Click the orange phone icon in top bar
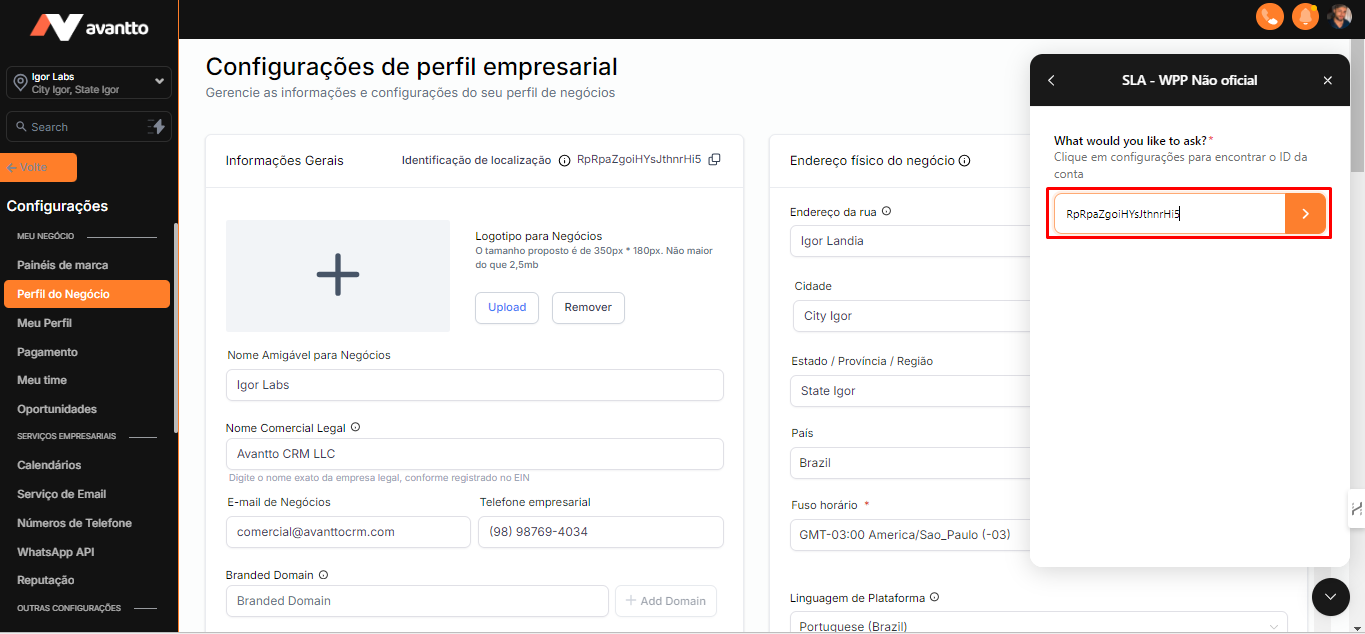1365x634 pixels. click(1269, 16)
